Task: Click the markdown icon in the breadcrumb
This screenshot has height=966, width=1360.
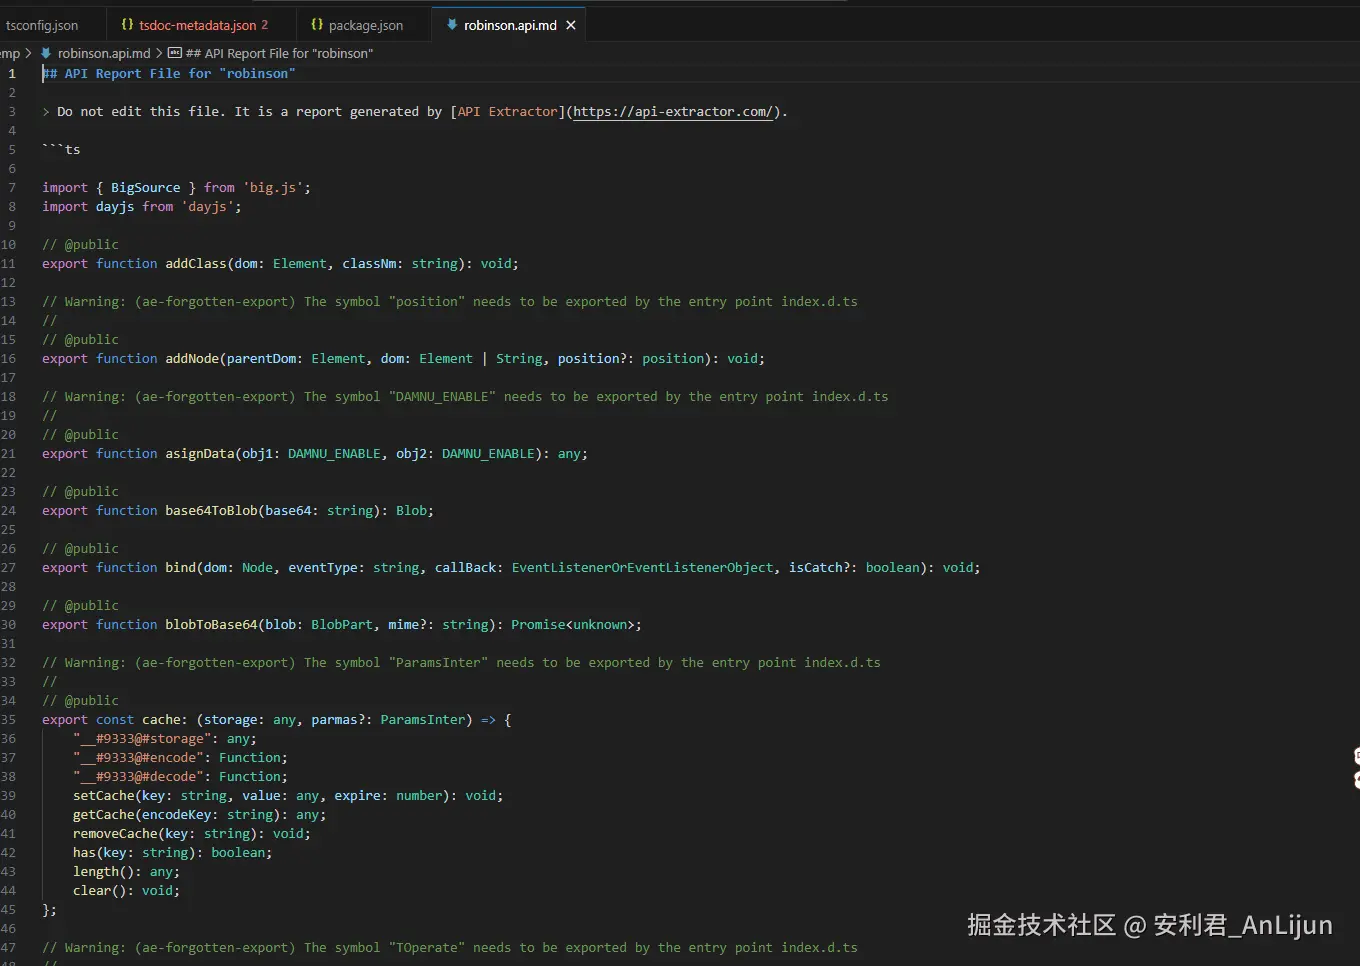Action: pos(46,53)
